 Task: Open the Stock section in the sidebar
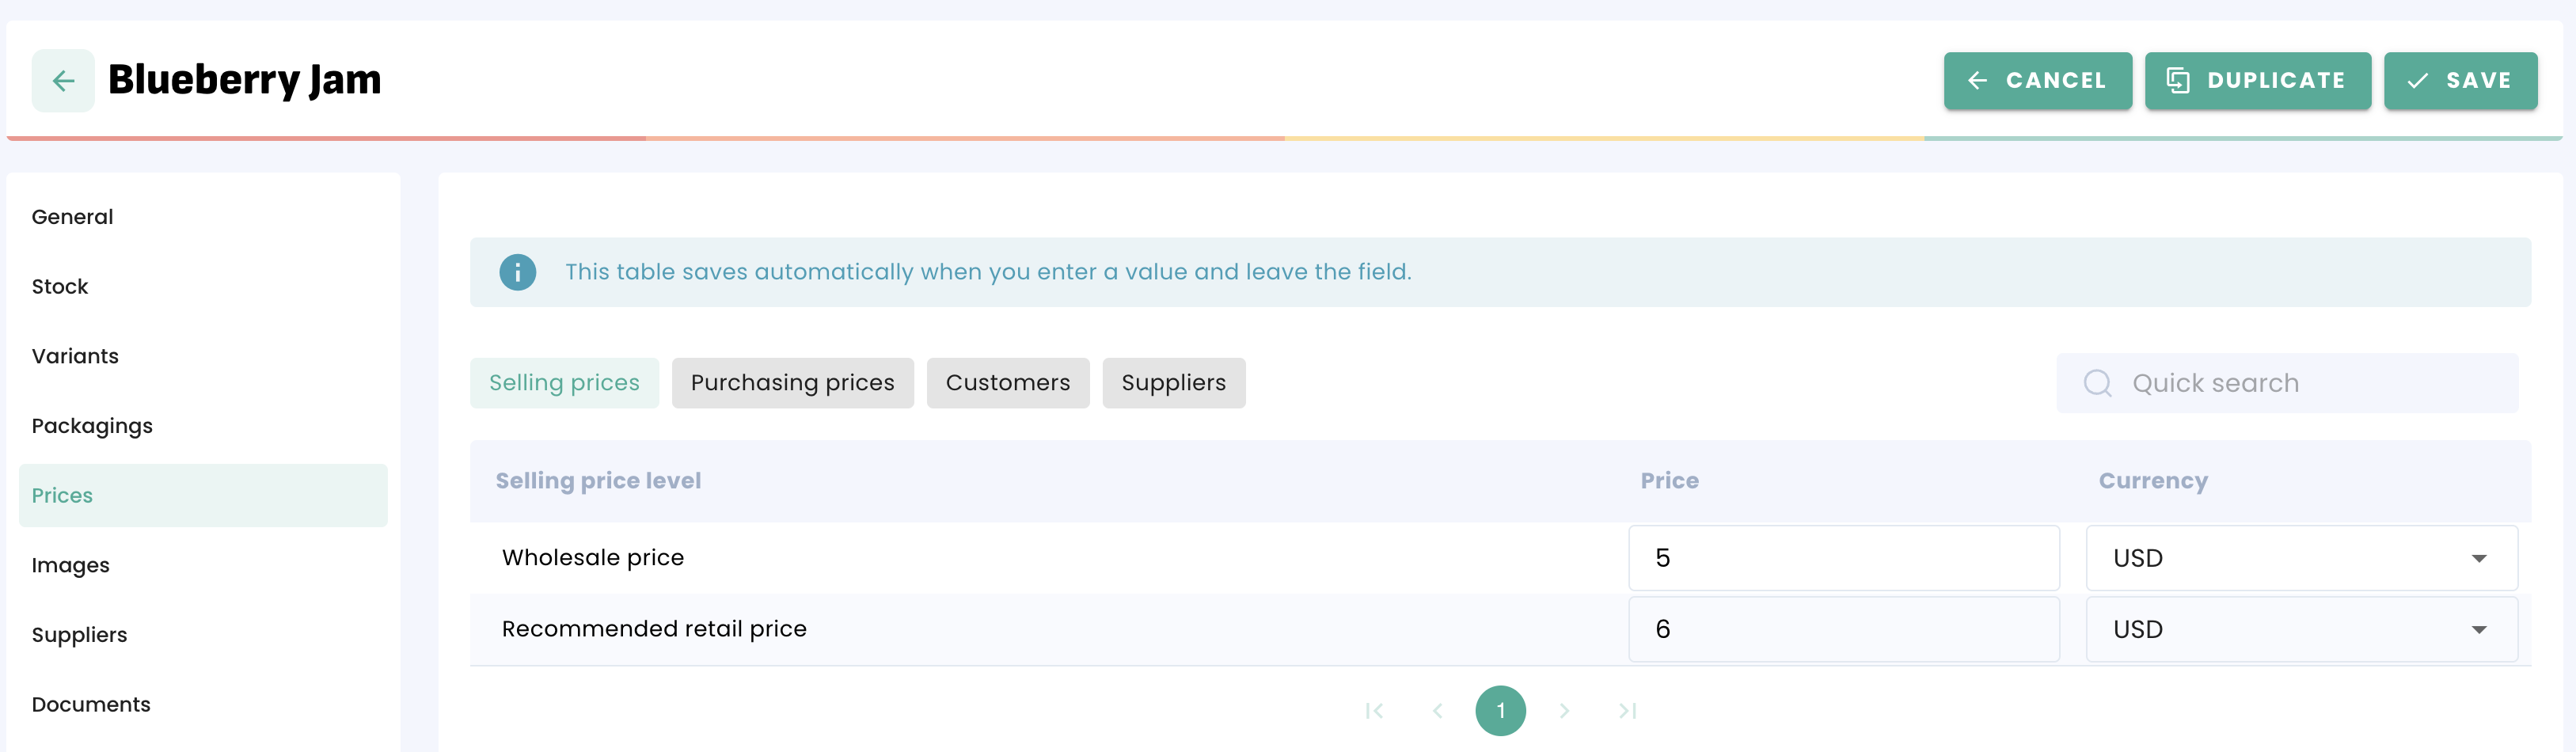[x=60, y=287]
